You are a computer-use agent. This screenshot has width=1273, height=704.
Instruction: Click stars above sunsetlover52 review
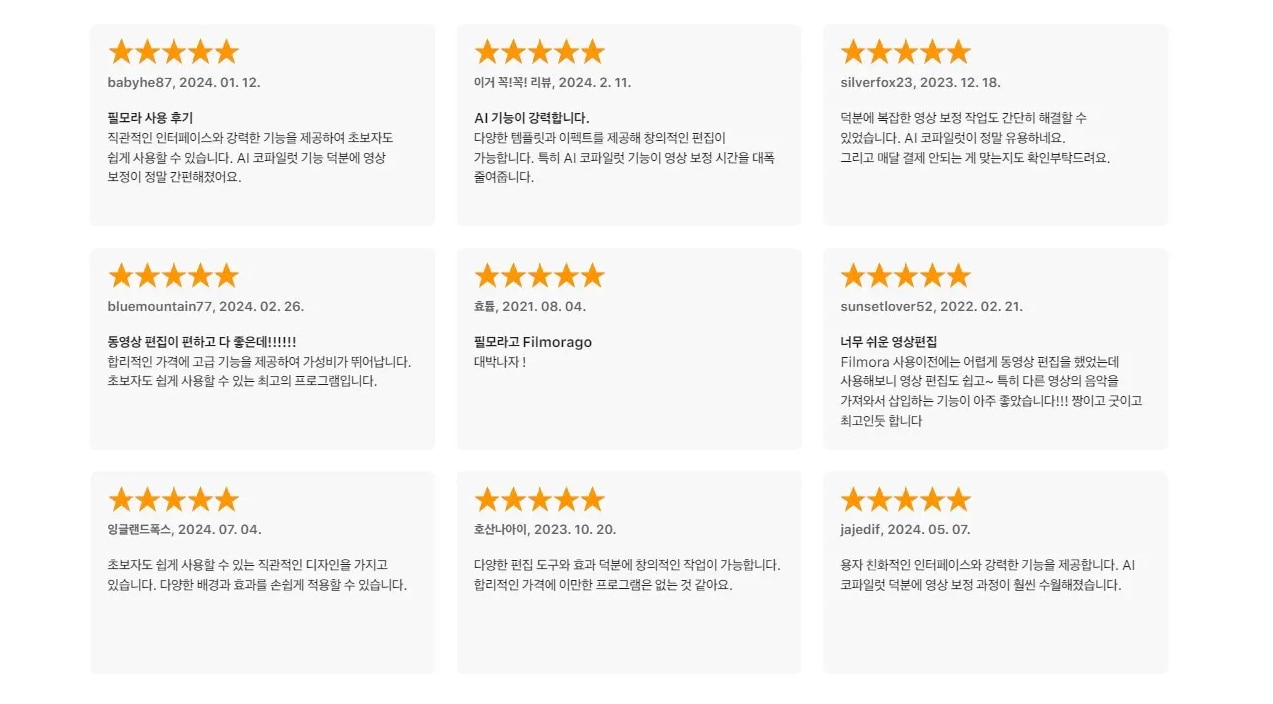906,276
